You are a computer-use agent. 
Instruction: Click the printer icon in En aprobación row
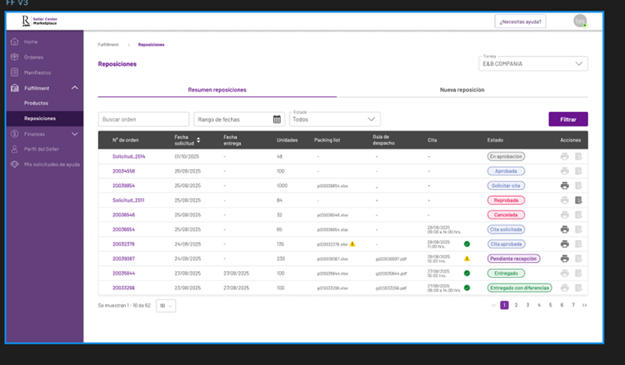point(564,157)
